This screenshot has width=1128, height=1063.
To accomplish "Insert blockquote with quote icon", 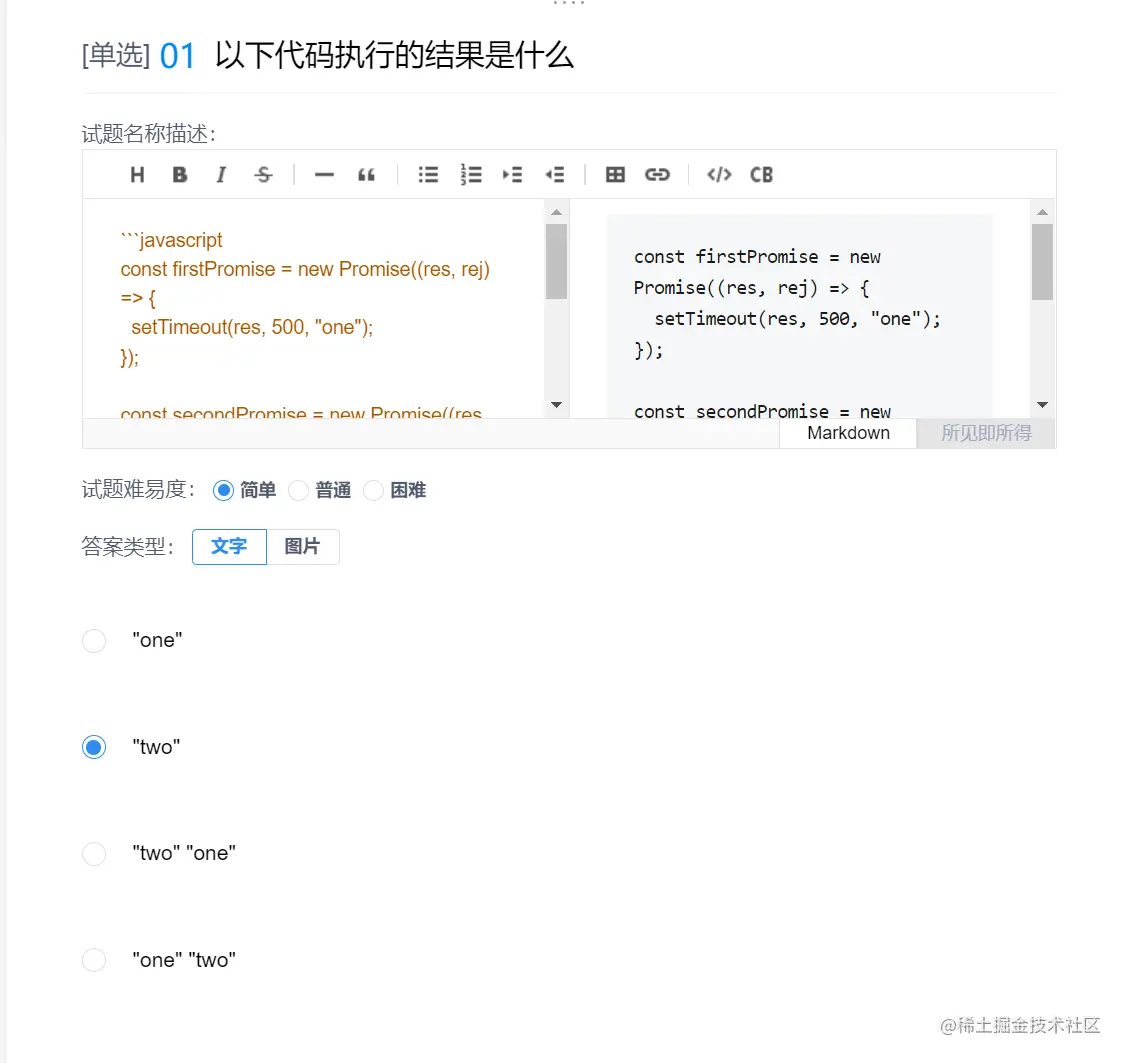I will 366,175.
